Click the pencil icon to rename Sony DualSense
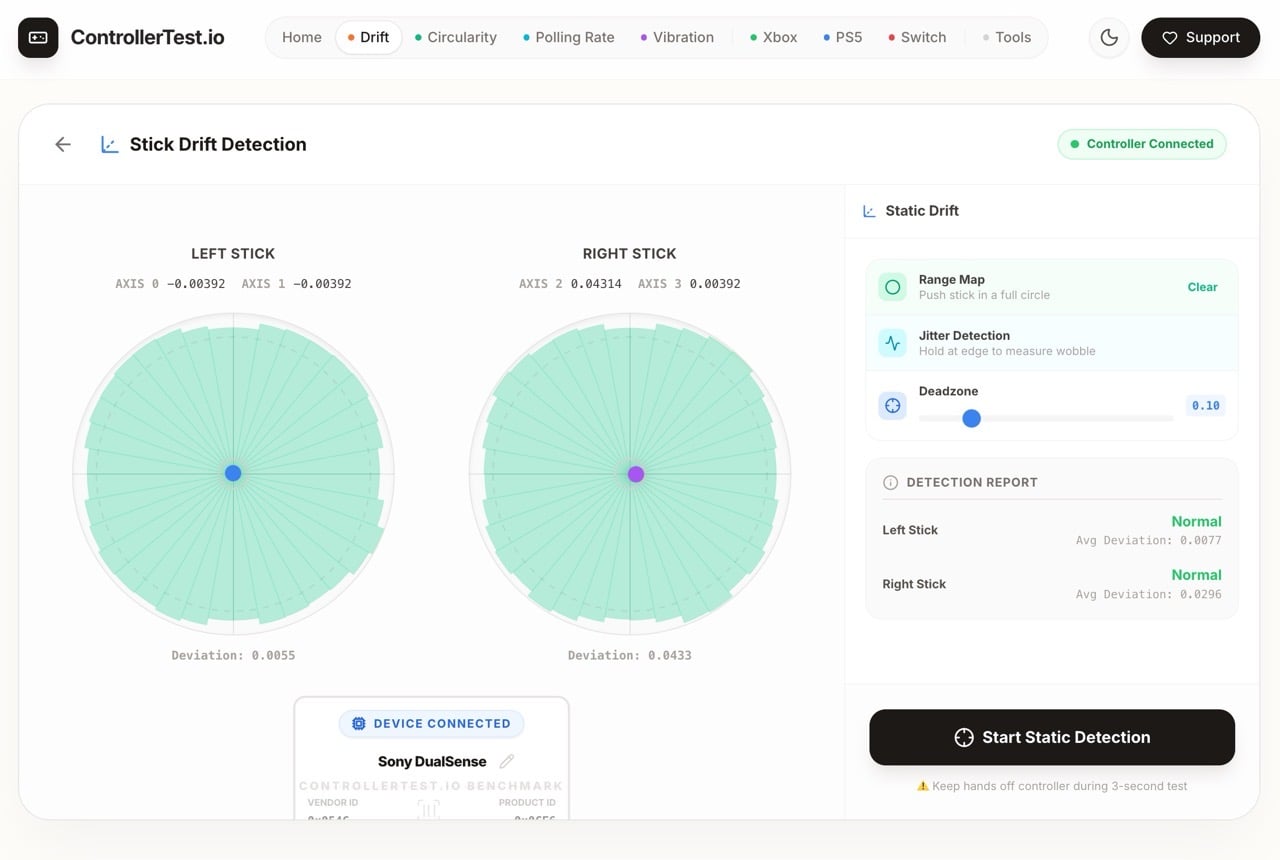Screen dimensions: 1280x860 (507, 761)
